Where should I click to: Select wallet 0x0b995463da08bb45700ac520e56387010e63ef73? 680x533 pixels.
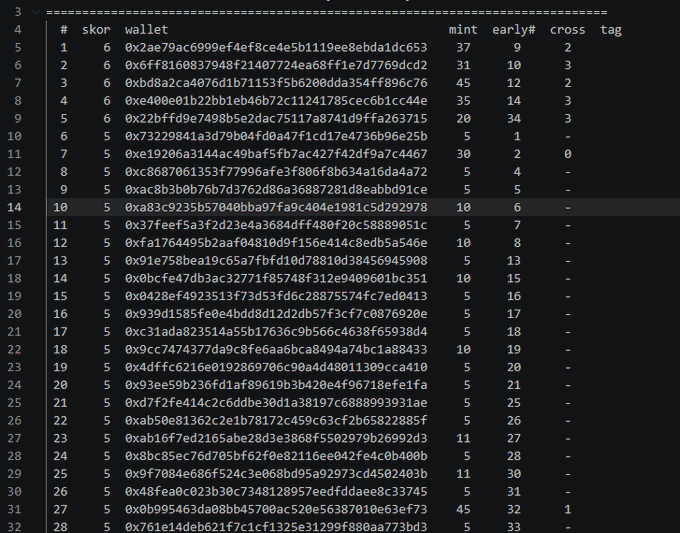coord(276,510)
